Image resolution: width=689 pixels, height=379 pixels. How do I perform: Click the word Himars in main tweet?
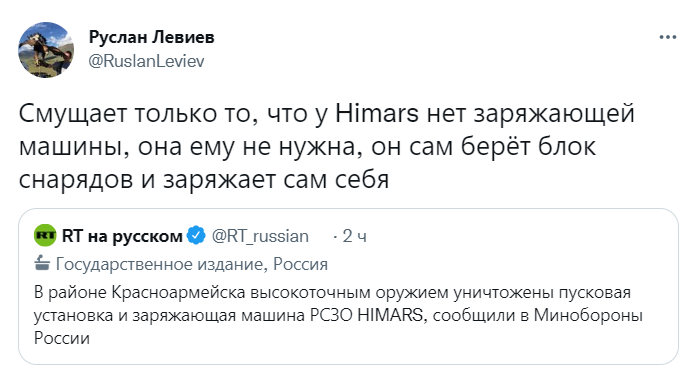[x=377, y=113]
